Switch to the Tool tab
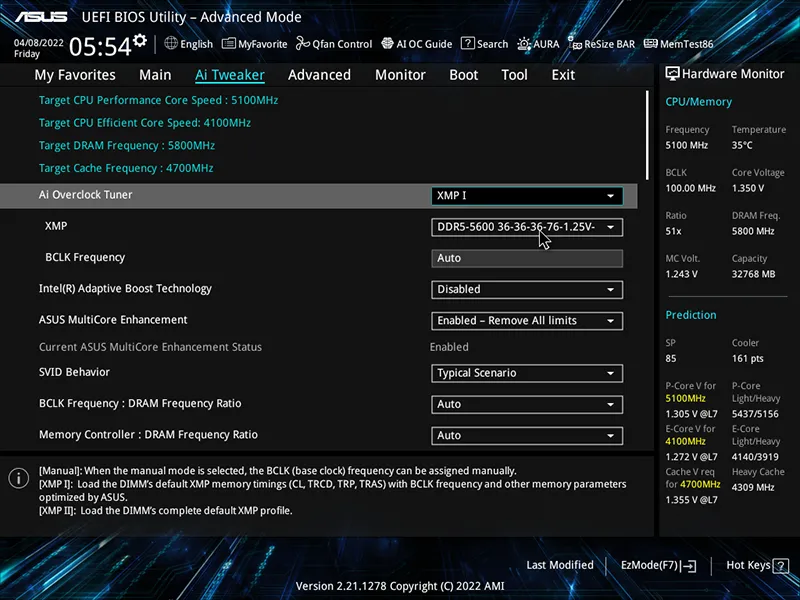The height and width of the screenshot is (600, 800). 514,75
